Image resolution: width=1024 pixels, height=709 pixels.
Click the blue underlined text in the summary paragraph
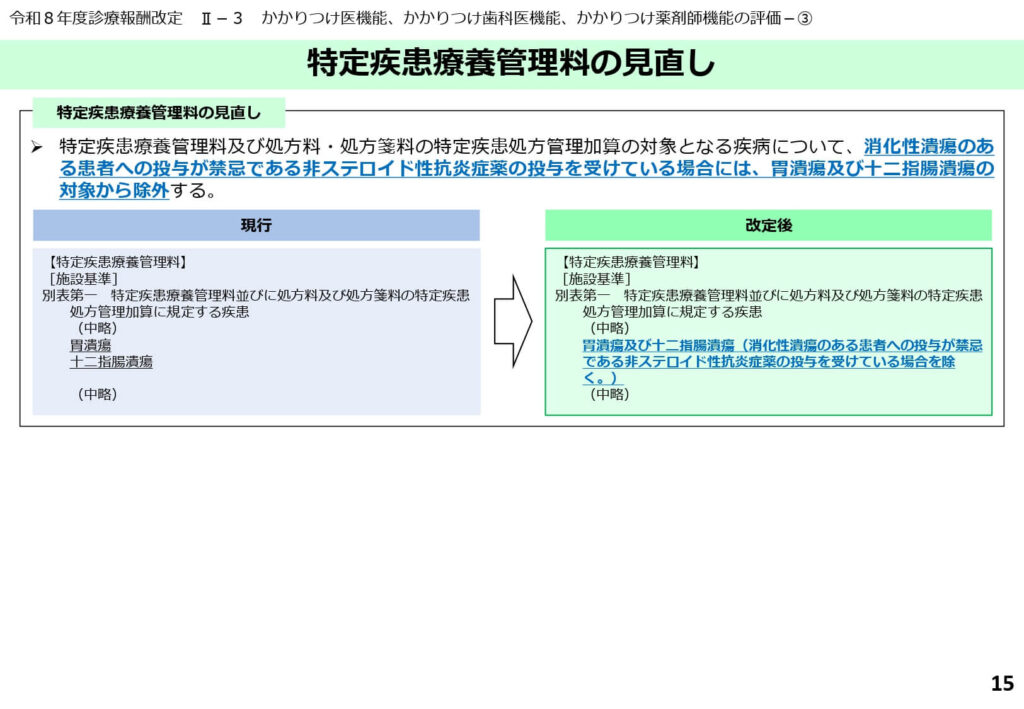pyautogui.click(x=600, y=168)
